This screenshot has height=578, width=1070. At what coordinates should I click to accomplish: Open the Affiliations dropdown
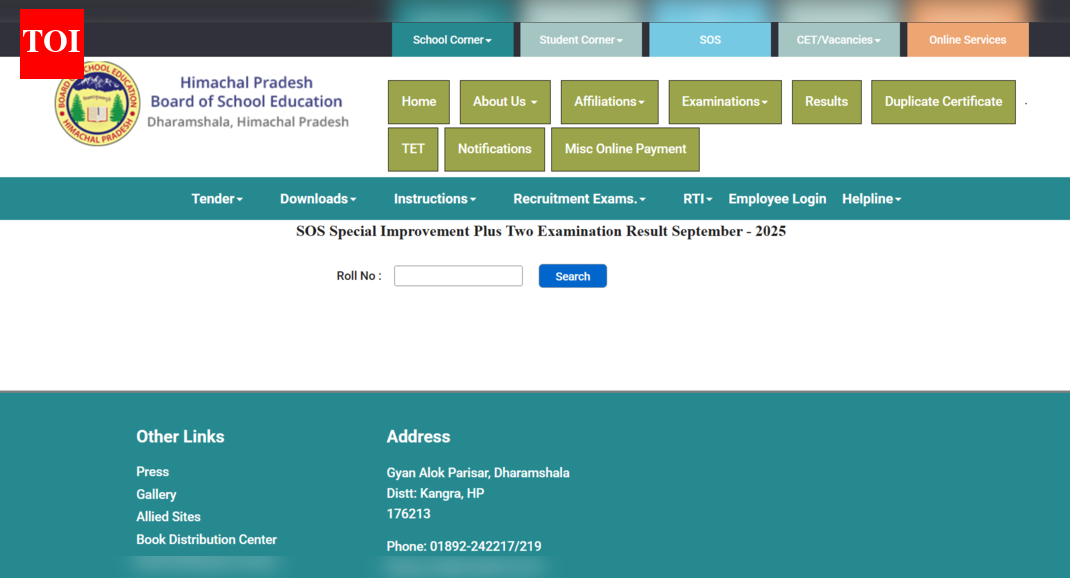pyautogui.click(x=609, y=101)
